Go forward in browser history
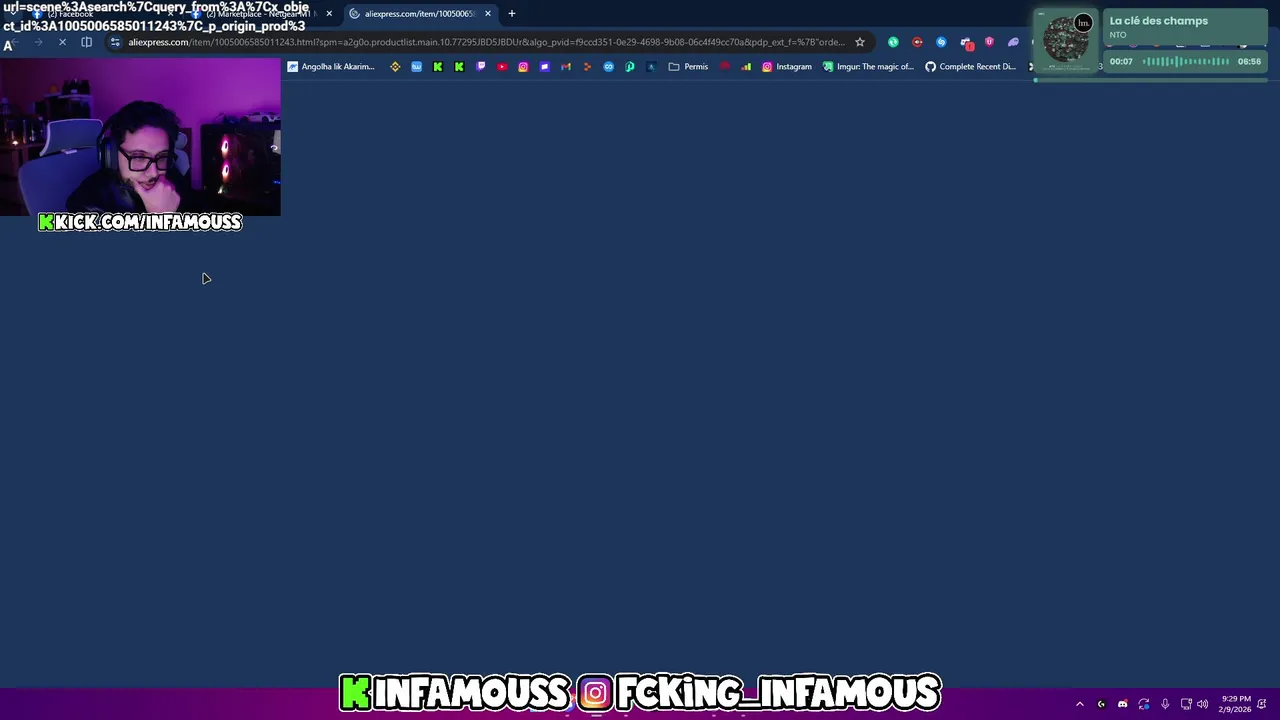Screen dimensions: 1280x720 (x=38, y=42)
